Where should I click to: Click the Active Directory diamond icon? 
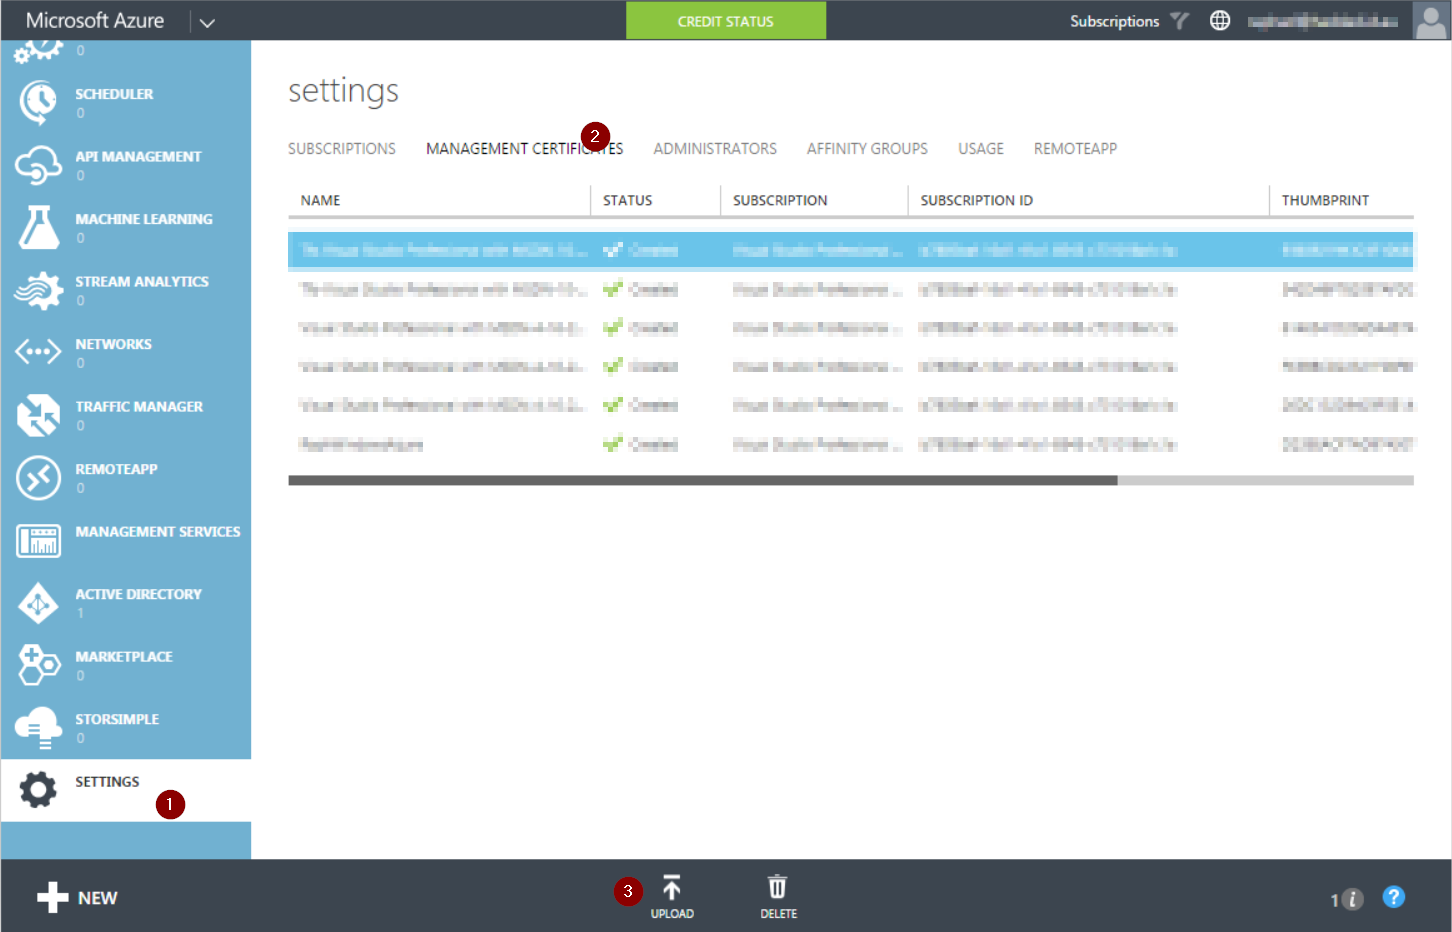(x=38, y=603)
